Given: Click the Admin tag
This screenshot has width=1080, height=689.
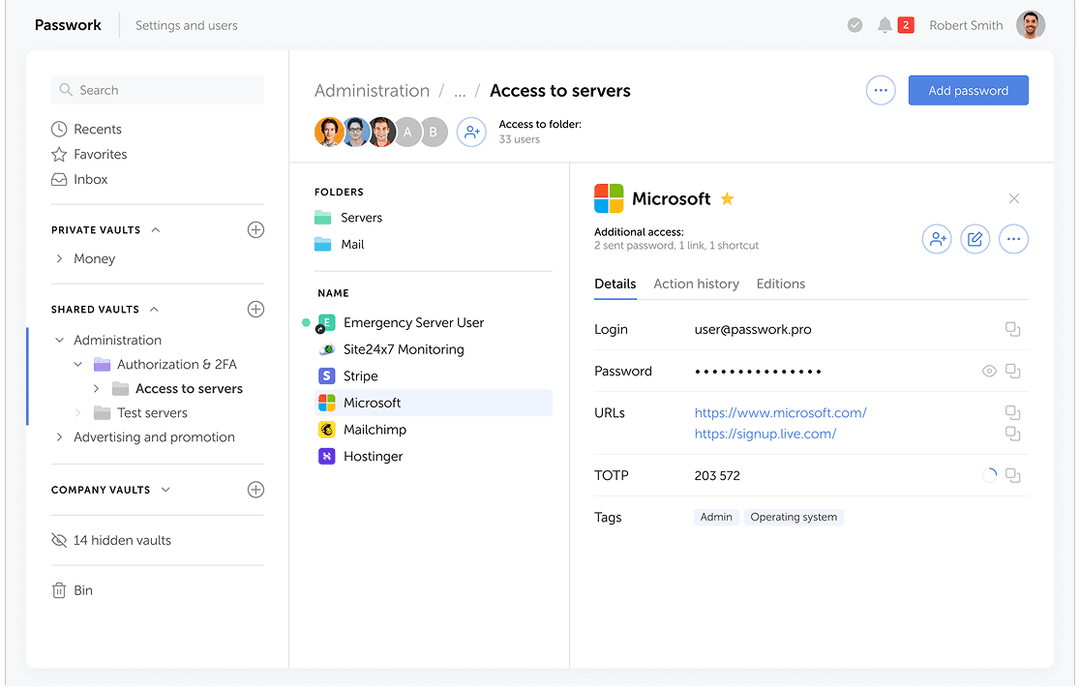Looking at the screenshot, I should click(x=716, y=517).
